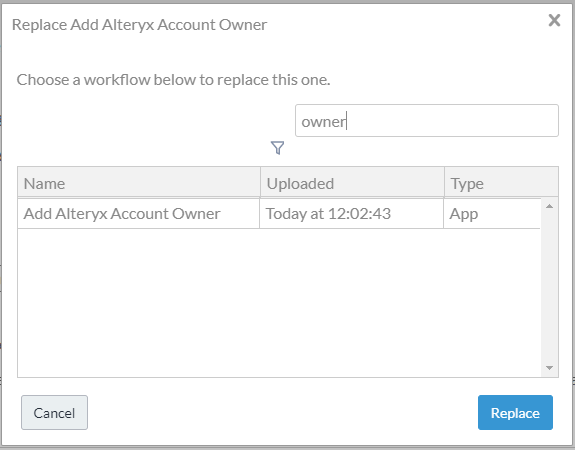Click the 'App' type cell

point(492,214)
